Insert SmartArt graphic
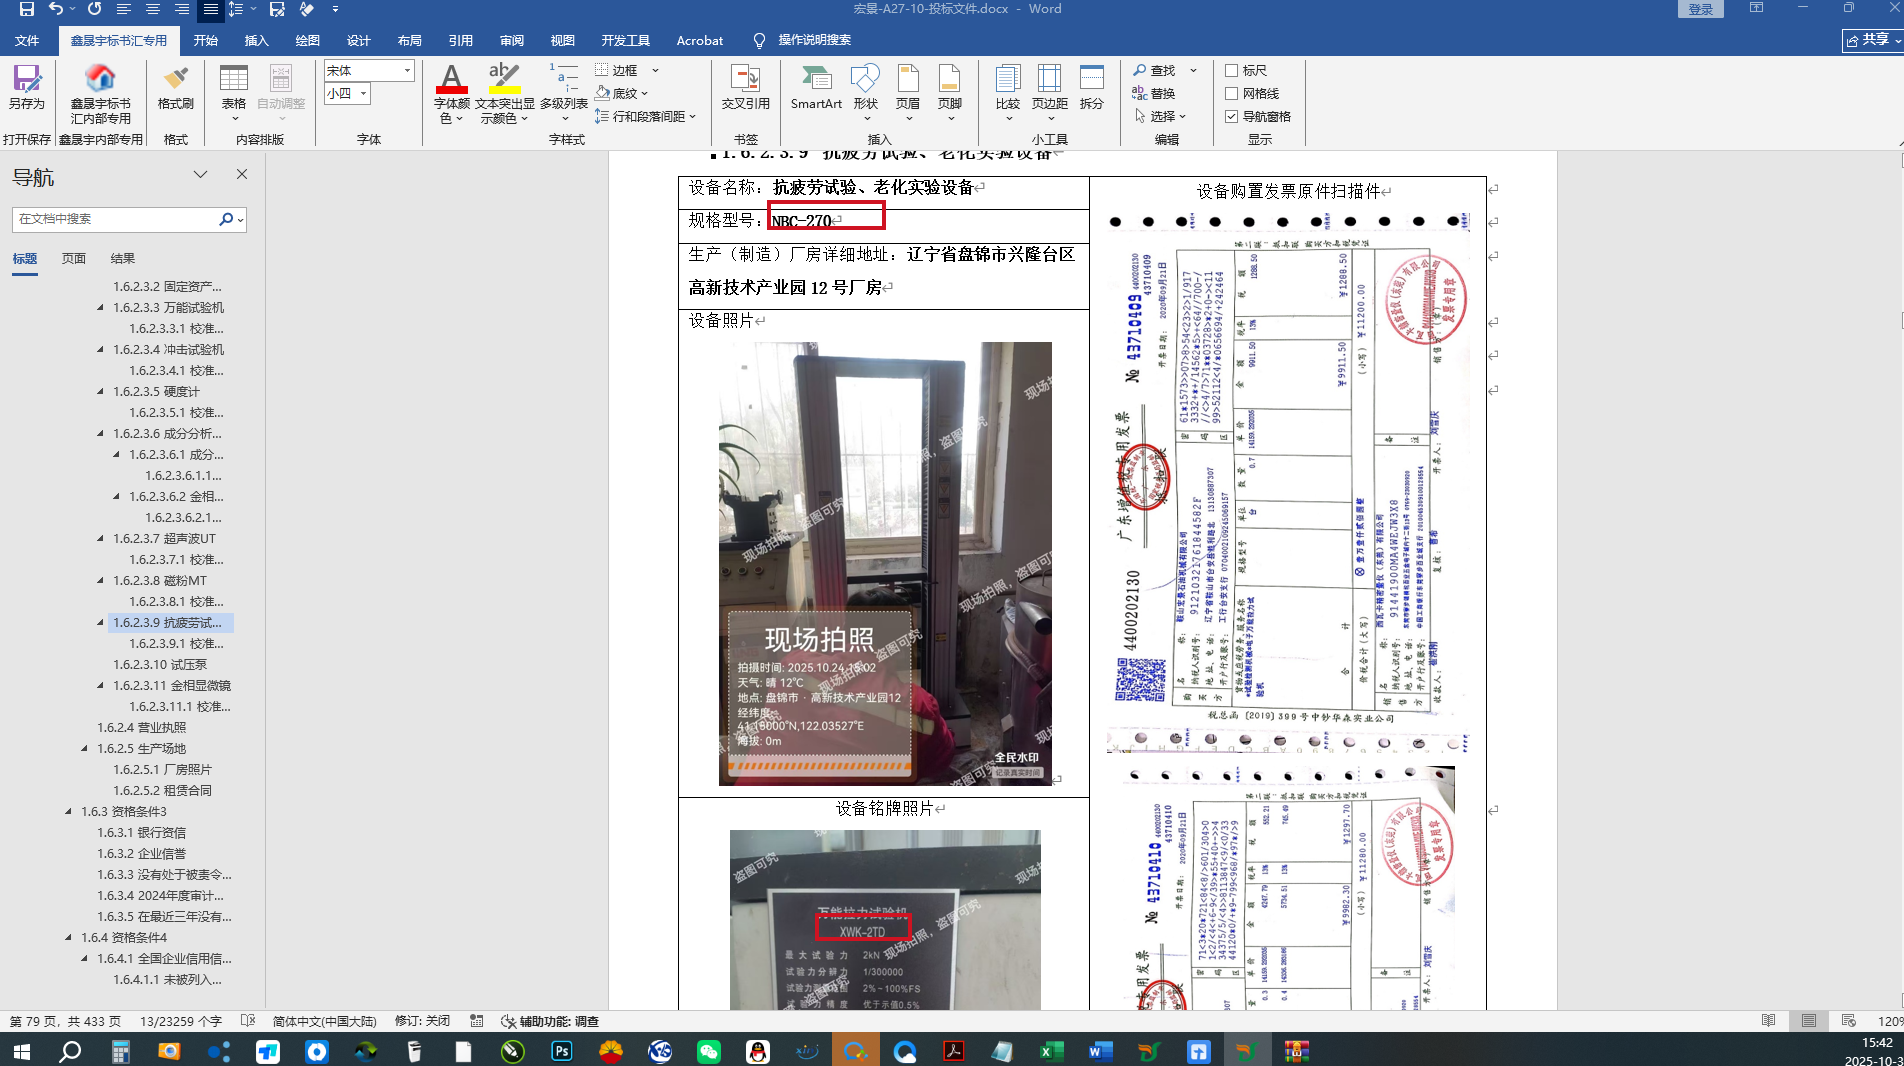This screenshot has height=1066, width=1904. tap(816, 87)
